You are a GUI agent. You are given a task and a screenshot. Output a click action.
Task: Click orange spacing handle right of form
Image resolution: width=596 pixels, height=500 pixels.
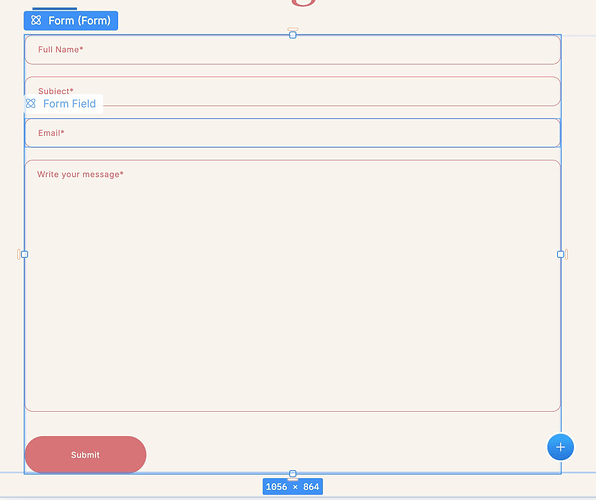(566, 254)
